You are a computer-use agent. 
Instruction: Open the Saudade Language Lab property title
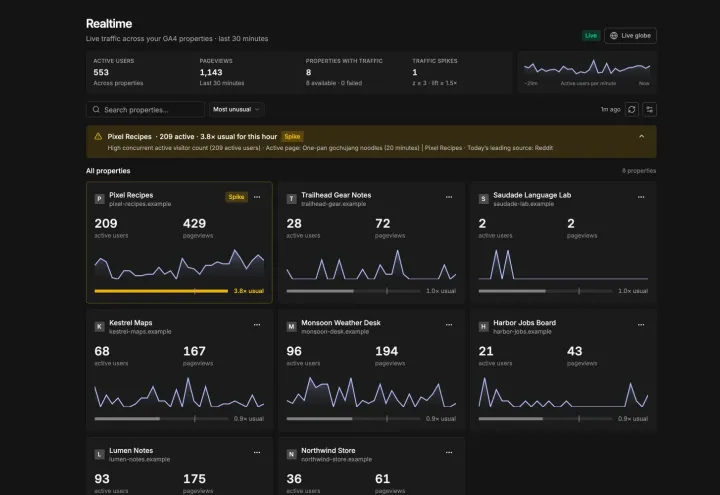coord(532,195)
